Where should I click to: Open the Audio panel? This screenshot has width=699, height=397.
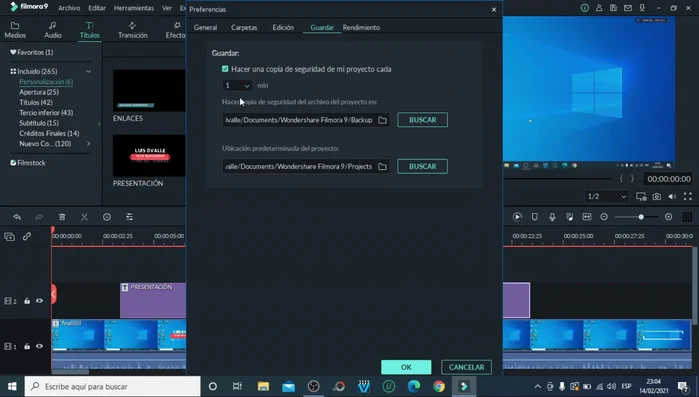[x=53, y=30]
